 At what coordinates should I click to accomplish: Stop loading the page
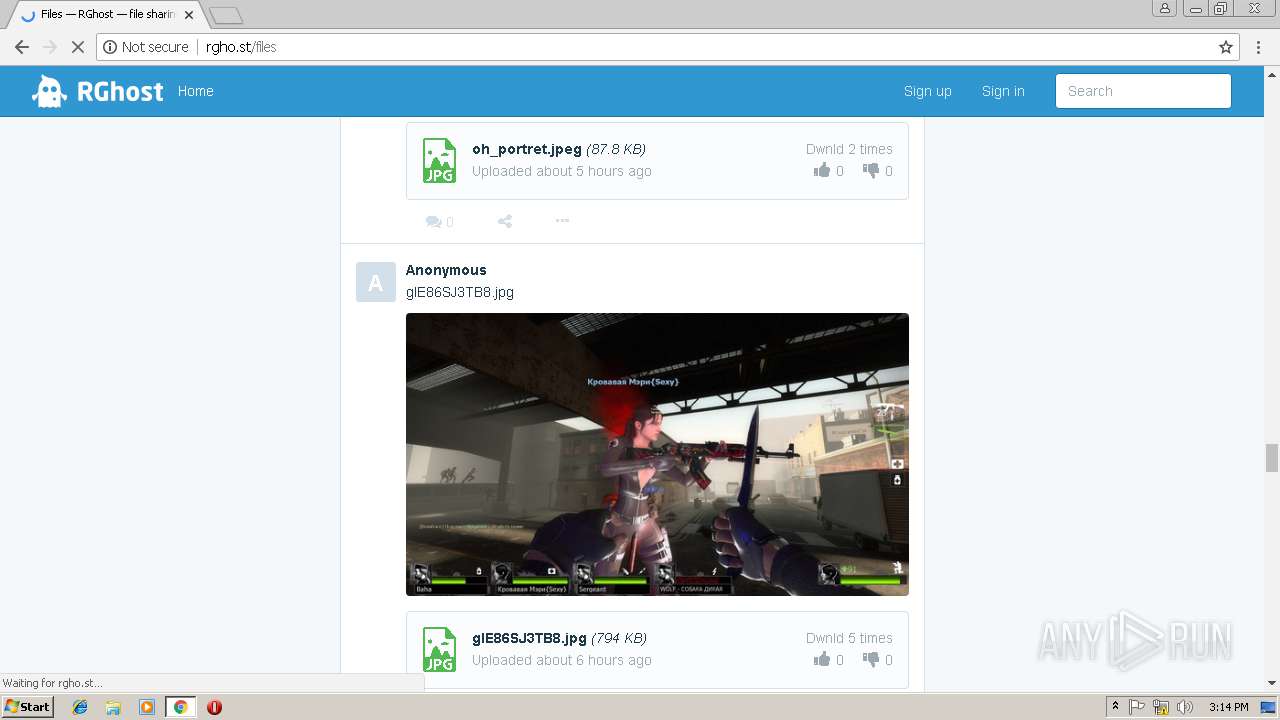point(77,47)
